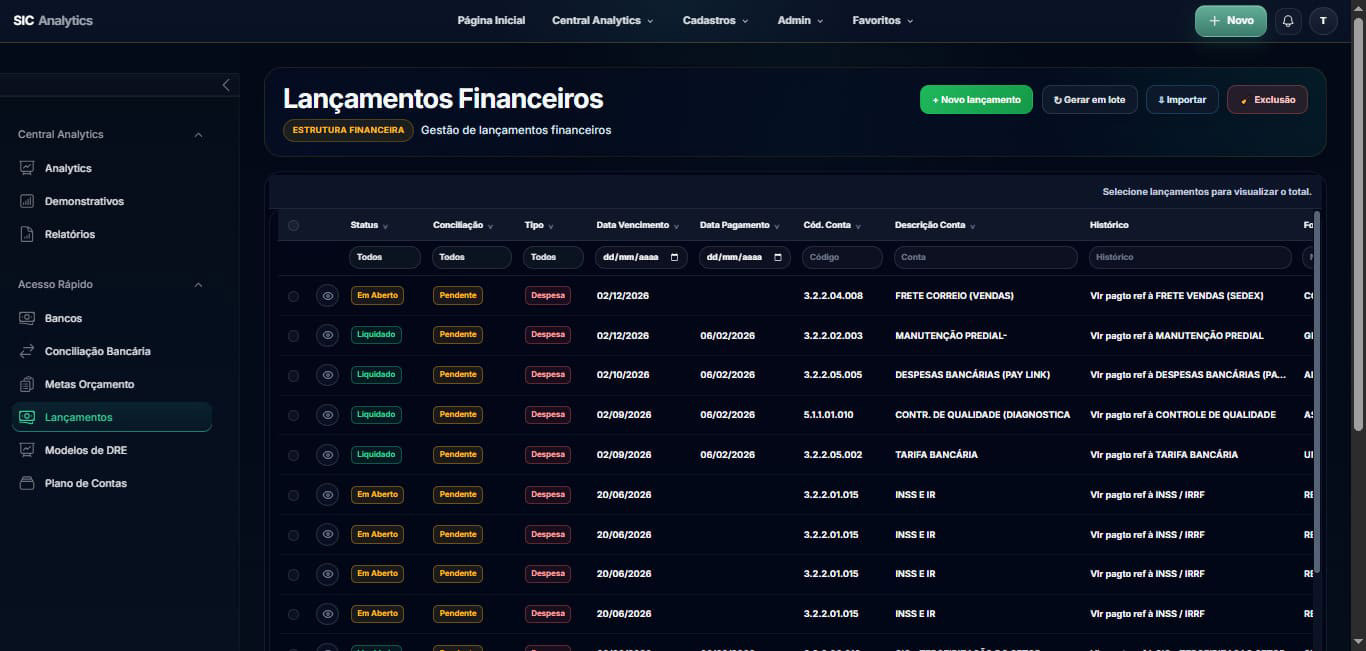The width and height of the screenshot is (1366, 651).
Task: Open the Cadastros menu dropdown
Action: tap(715, 21)
